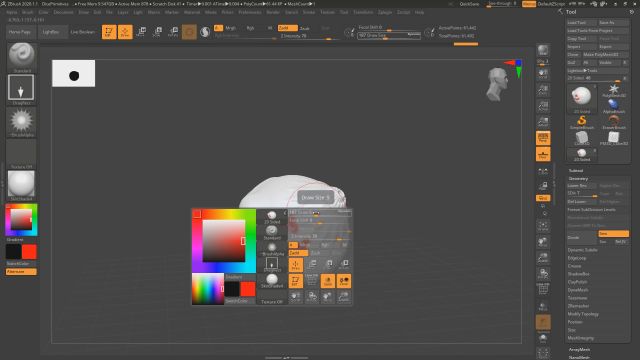The image size is (640, 360).
Task: Toggle the Mrgb button in top shelf
Action: [231, 28]
